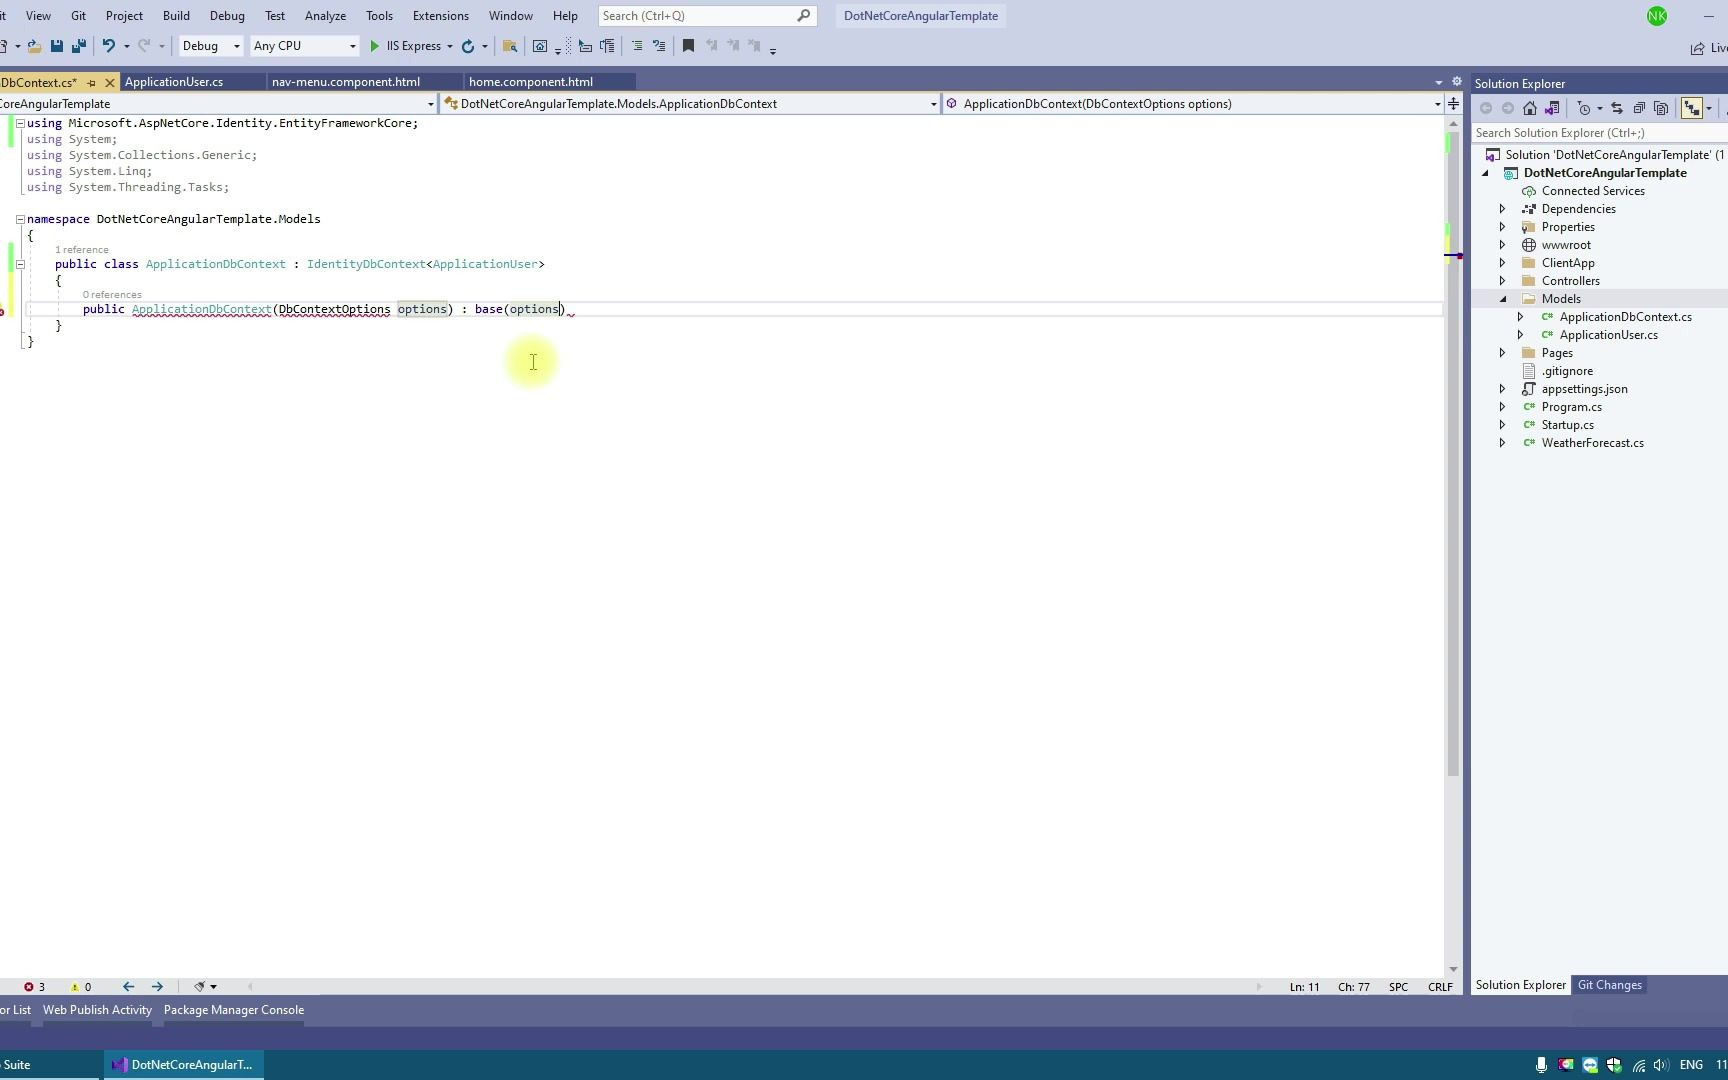Click the CRLF line ending indicator
Screen dimensions: 1728x1080
pos(1440,987)
